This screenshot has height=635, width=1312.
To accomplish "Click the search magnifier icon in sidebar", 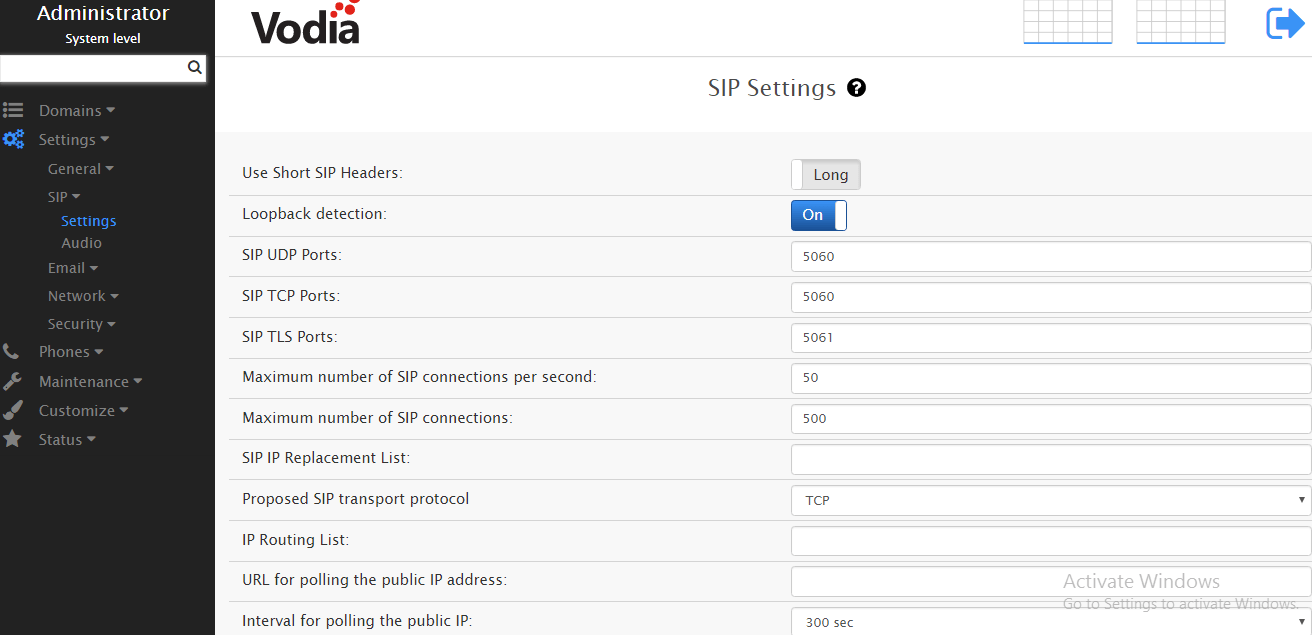I will pos(195,68).
